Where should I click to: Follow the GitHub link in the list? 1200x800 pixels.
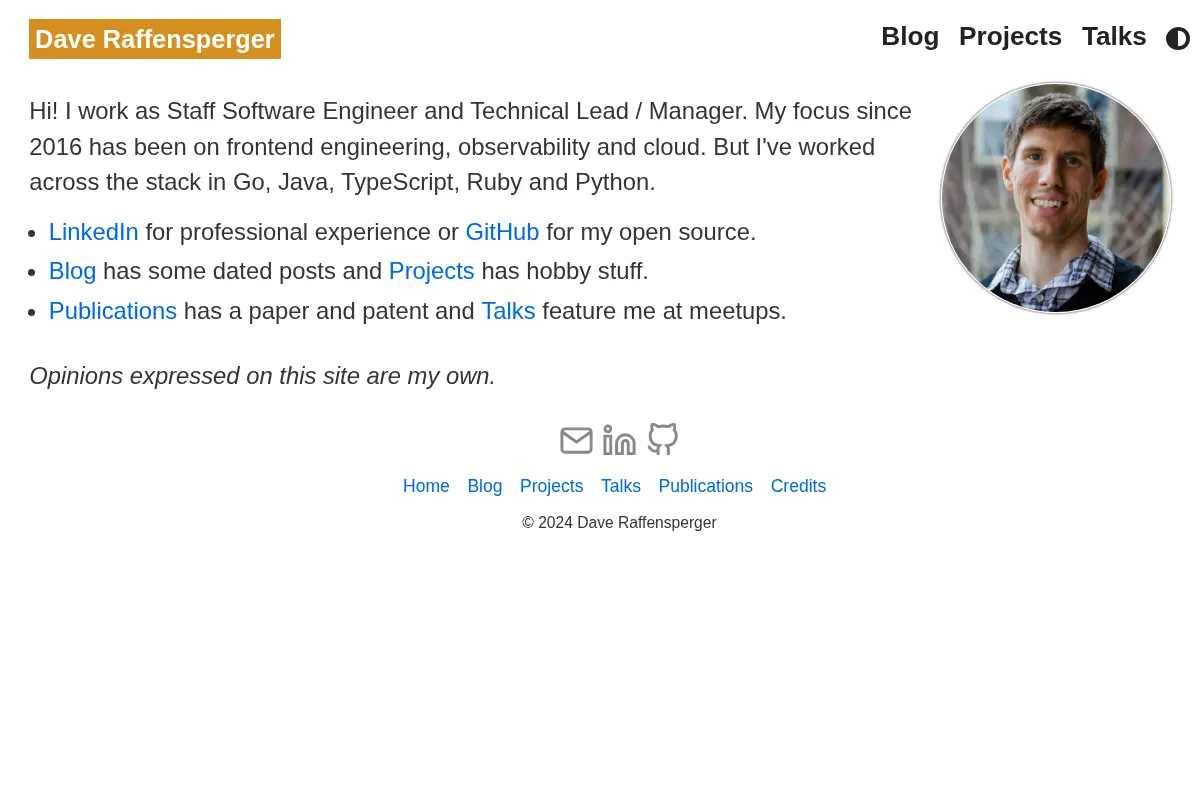click(502, 232)
